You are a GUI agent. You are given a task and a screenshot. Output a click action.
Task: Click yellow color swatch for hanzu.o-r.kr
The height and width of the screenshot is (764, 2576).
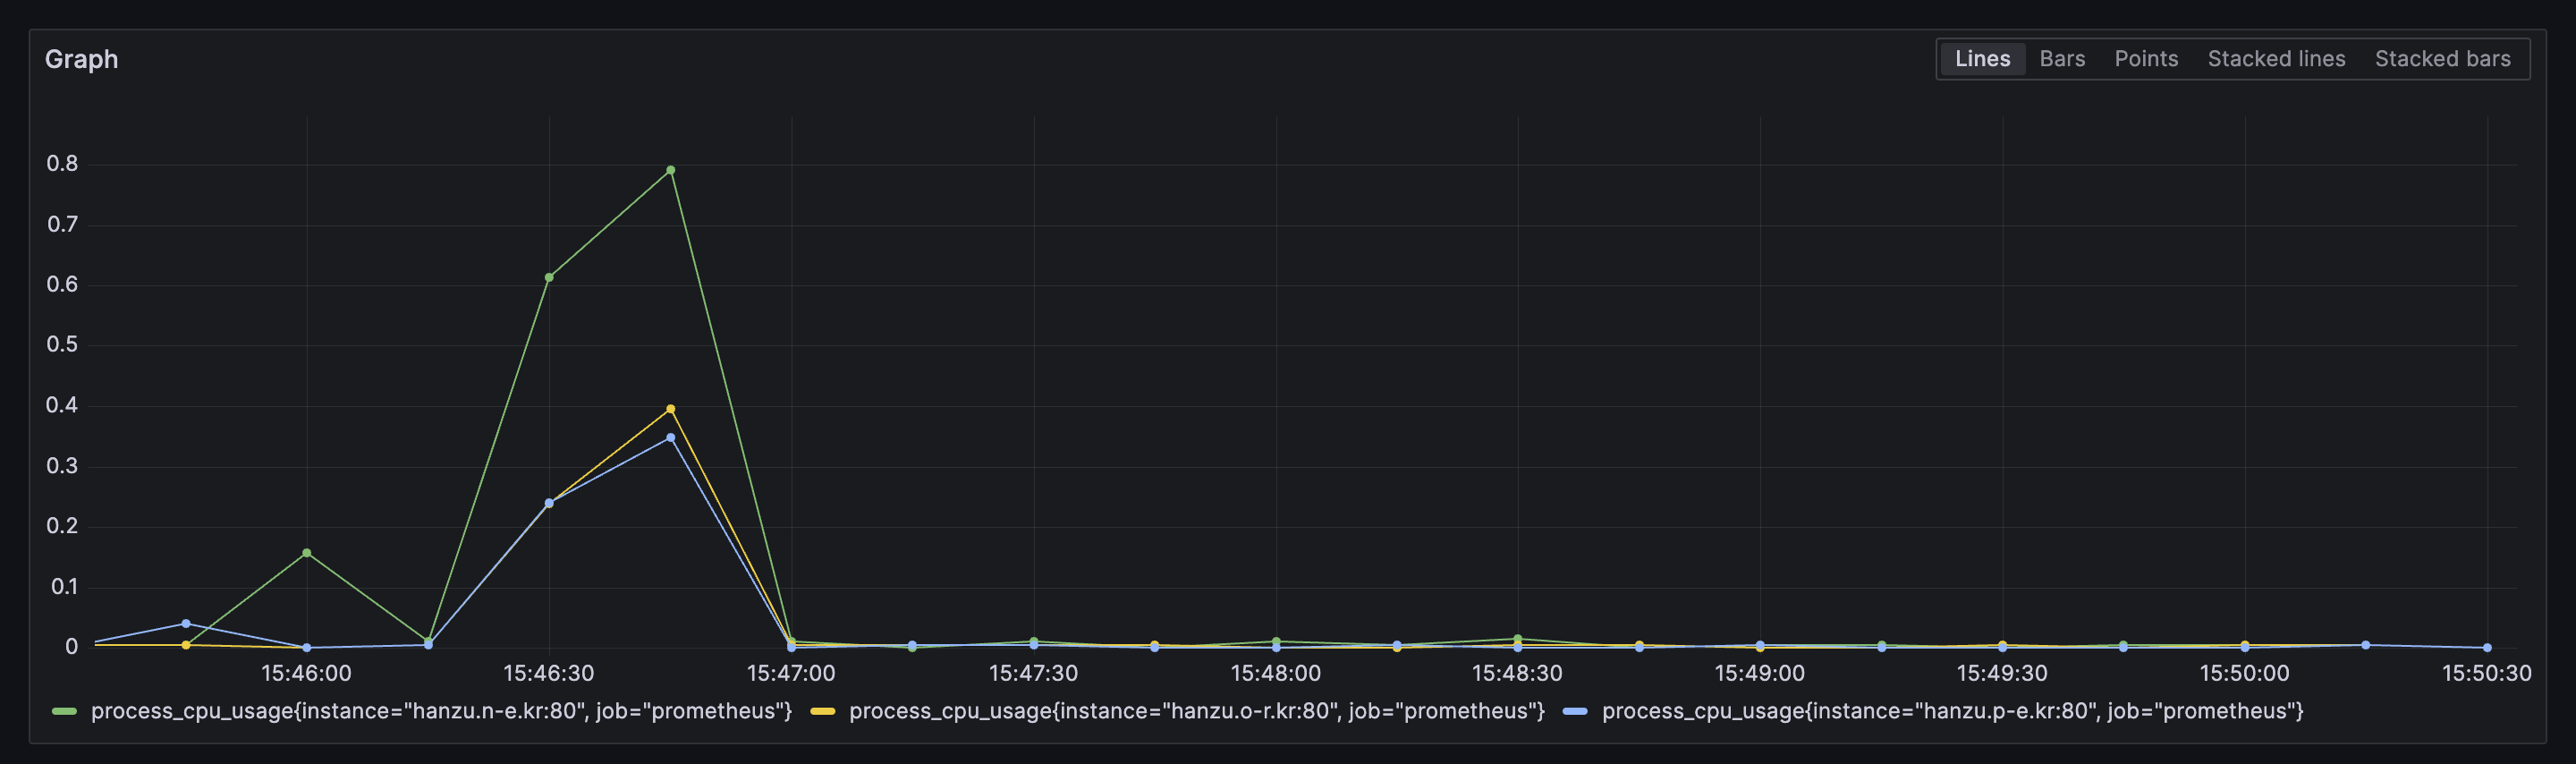[x=822, y=711]
